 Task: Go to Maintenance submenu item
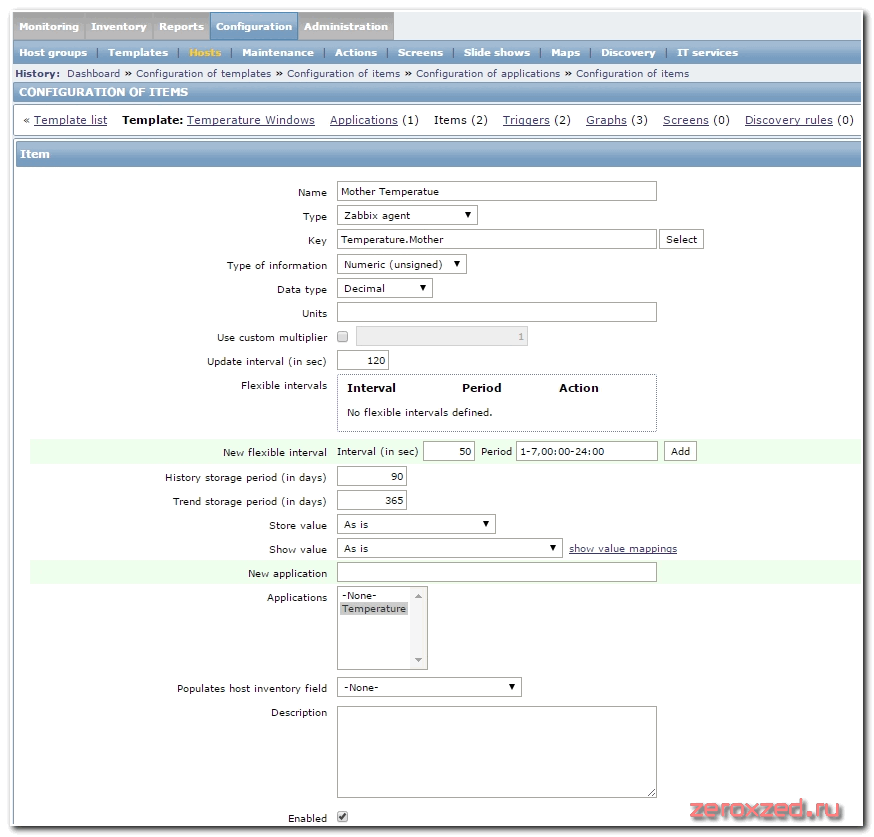pos(277,53)
